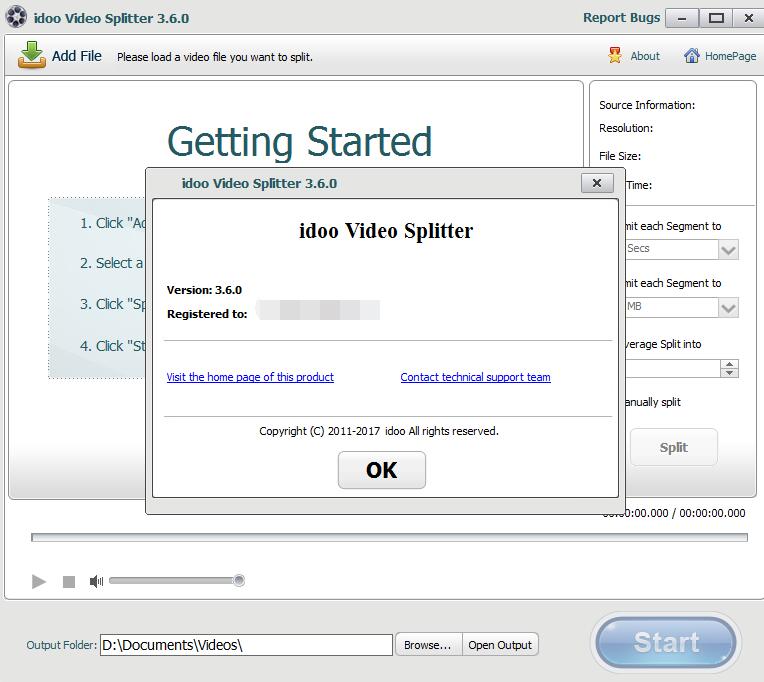
Task: Click the Open Output button
Action: point(500,645)
